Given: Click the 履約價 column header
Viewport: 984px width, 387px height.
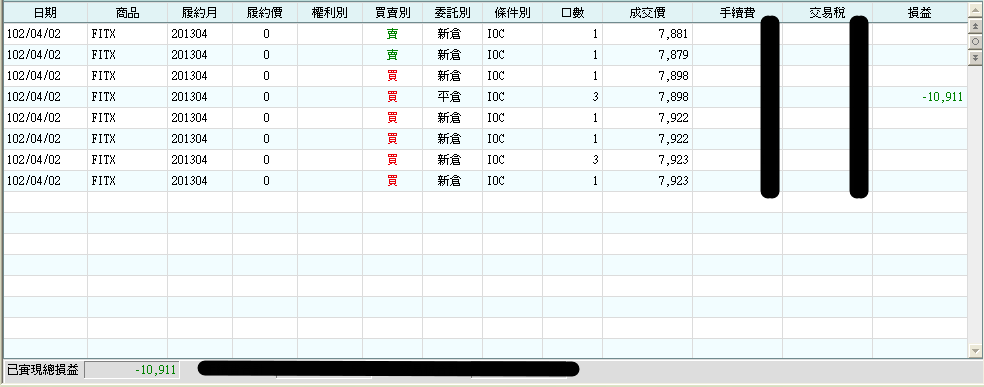Looking at the screenshot, I should coord(265,13).
